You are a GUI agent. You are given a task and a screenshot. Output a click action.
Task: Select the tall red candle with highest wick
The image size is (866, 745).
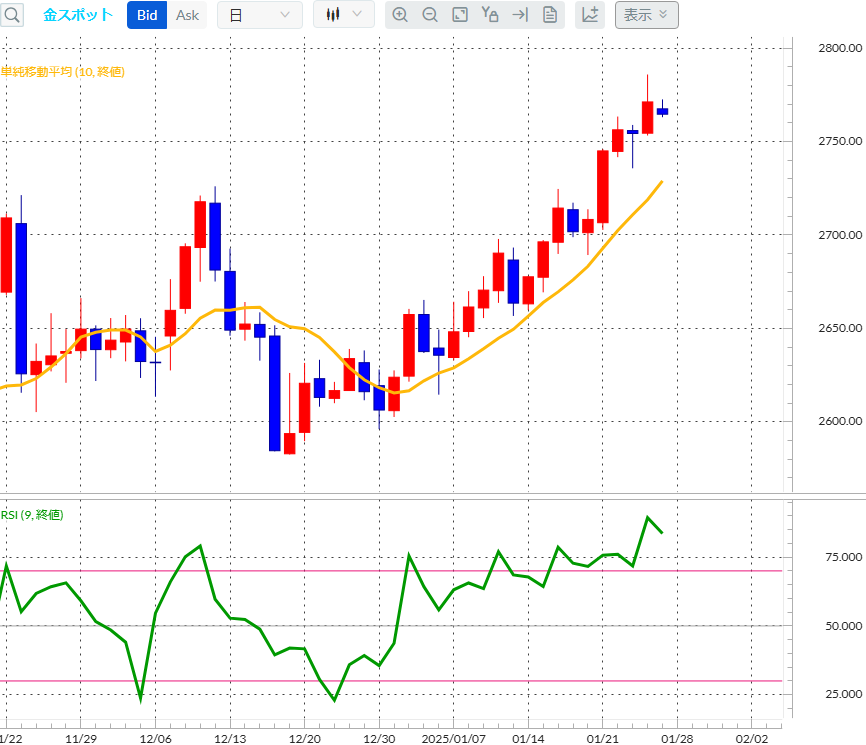647,117
